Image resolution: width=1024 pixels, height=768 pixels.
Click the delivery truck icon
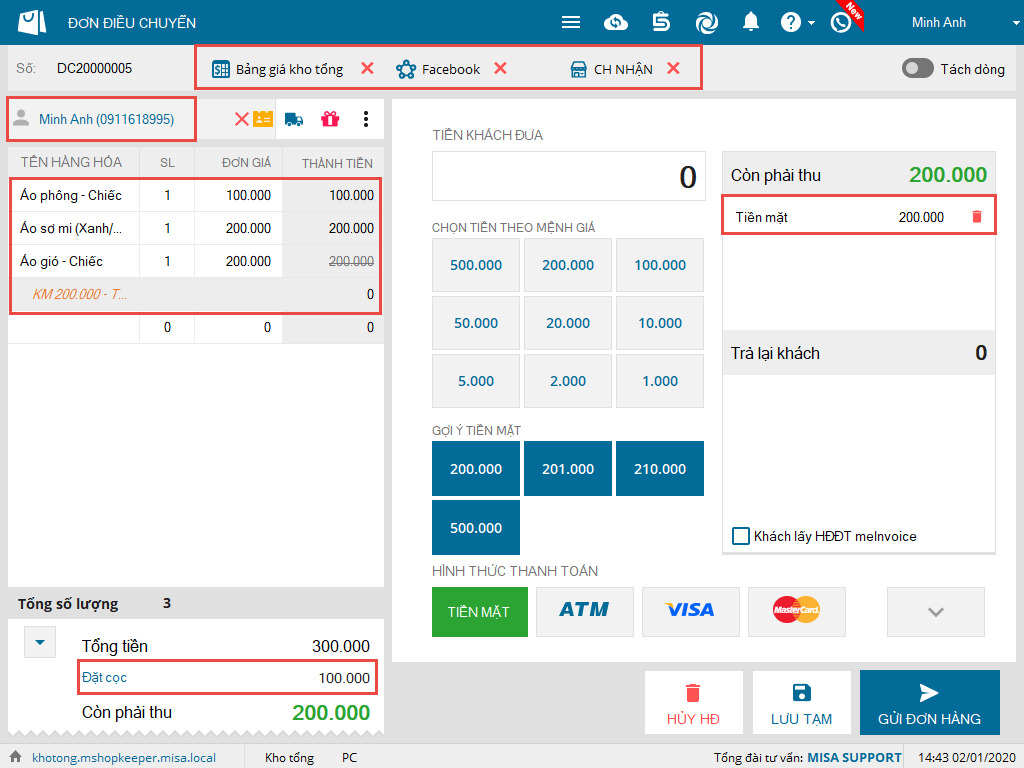(294, 120)
